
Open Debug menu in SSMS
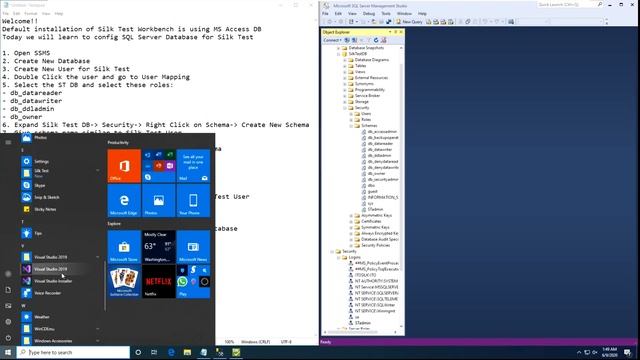369,13
